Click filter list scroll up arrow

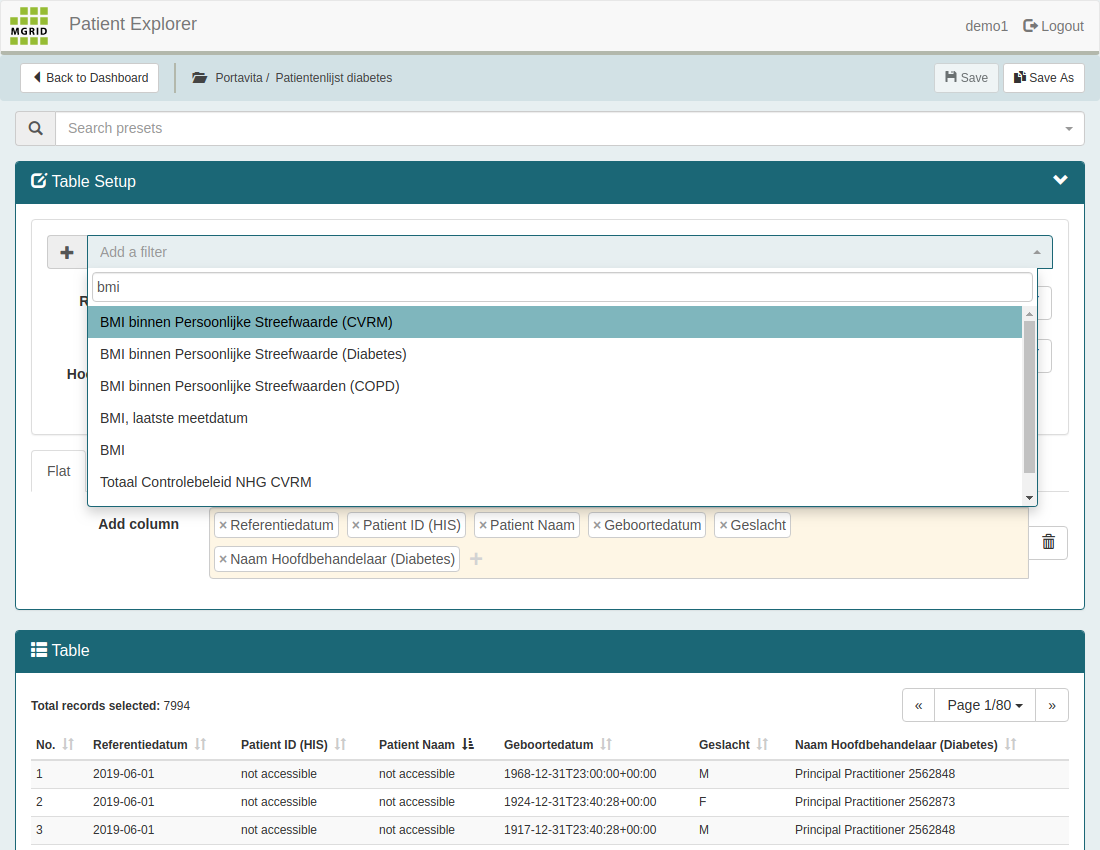pos(1029,314)
